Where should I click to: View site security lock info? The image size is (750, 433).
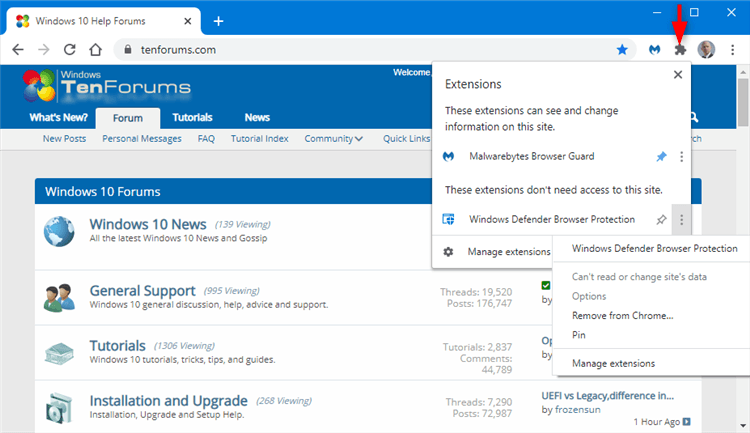128,49
